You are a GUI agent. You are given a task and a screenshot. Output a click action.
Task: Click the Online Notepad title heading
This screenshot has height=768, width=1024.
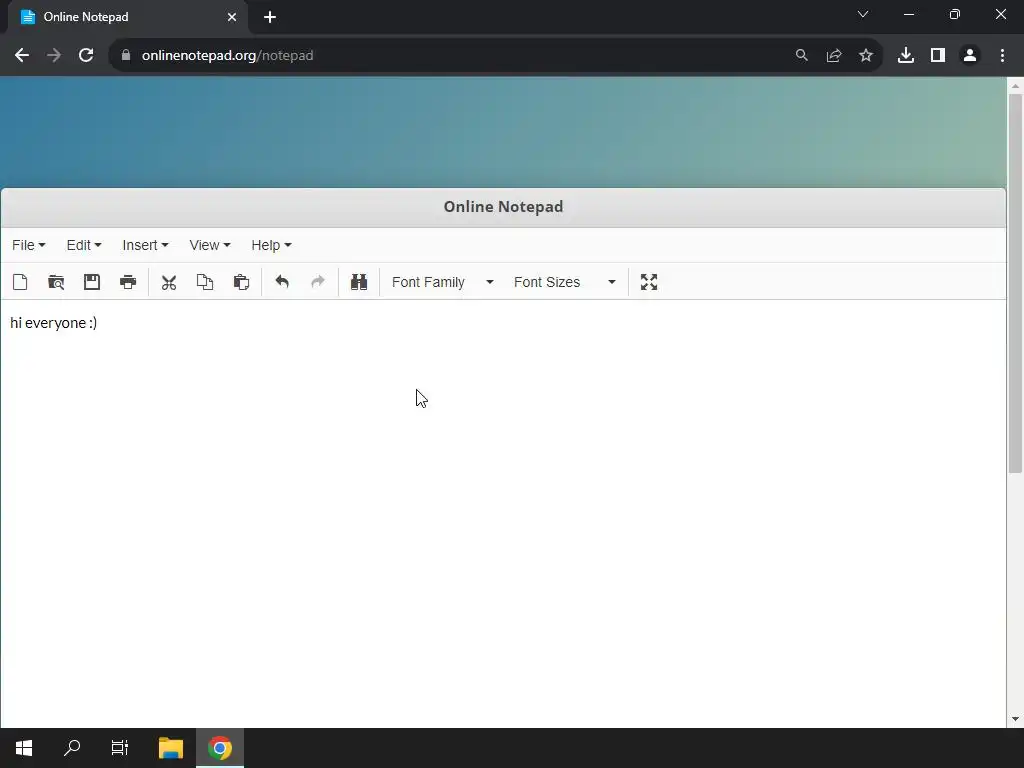point(504,207)
